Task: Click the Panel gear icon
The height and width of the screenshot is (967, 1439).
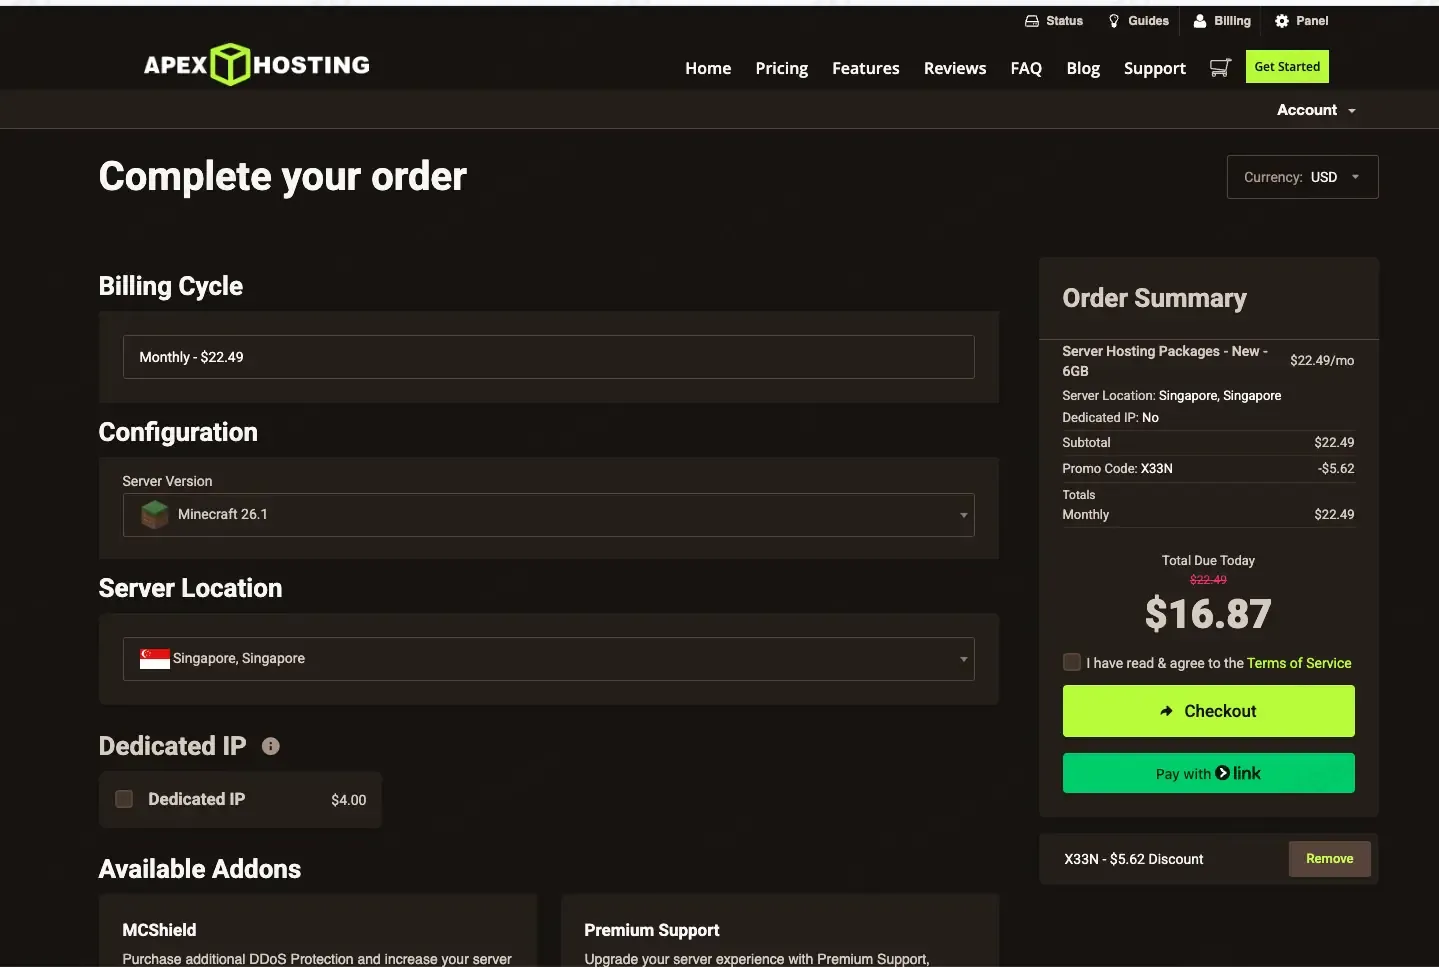Action: click(1282, 21)
